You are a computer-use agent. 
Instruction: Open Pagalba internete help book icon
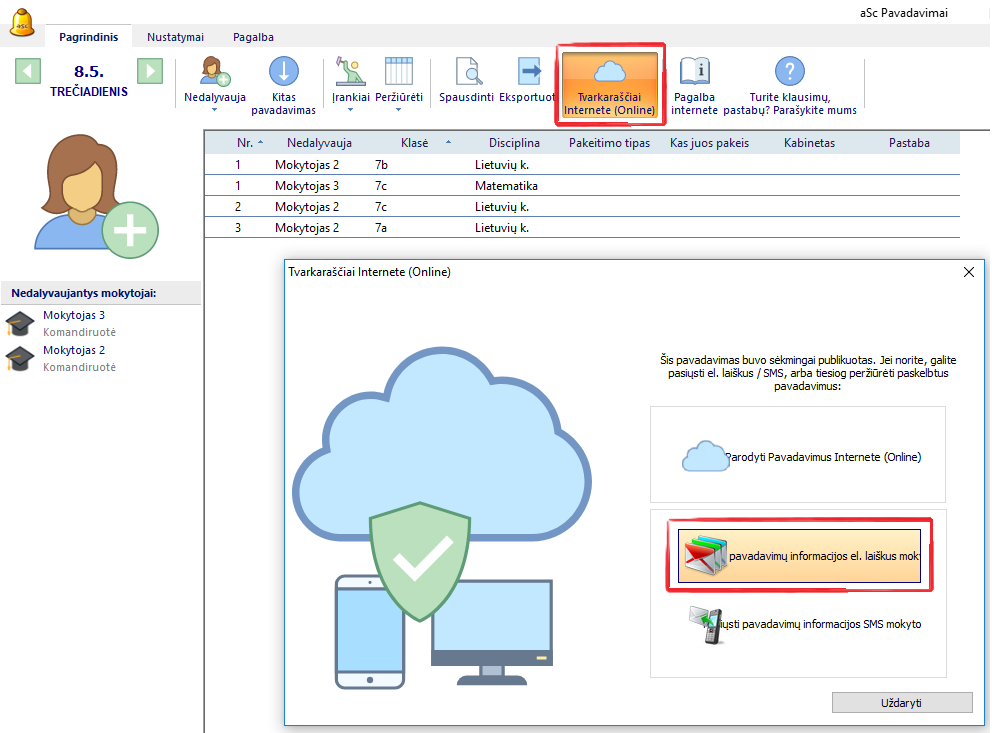tap(694, 73)
